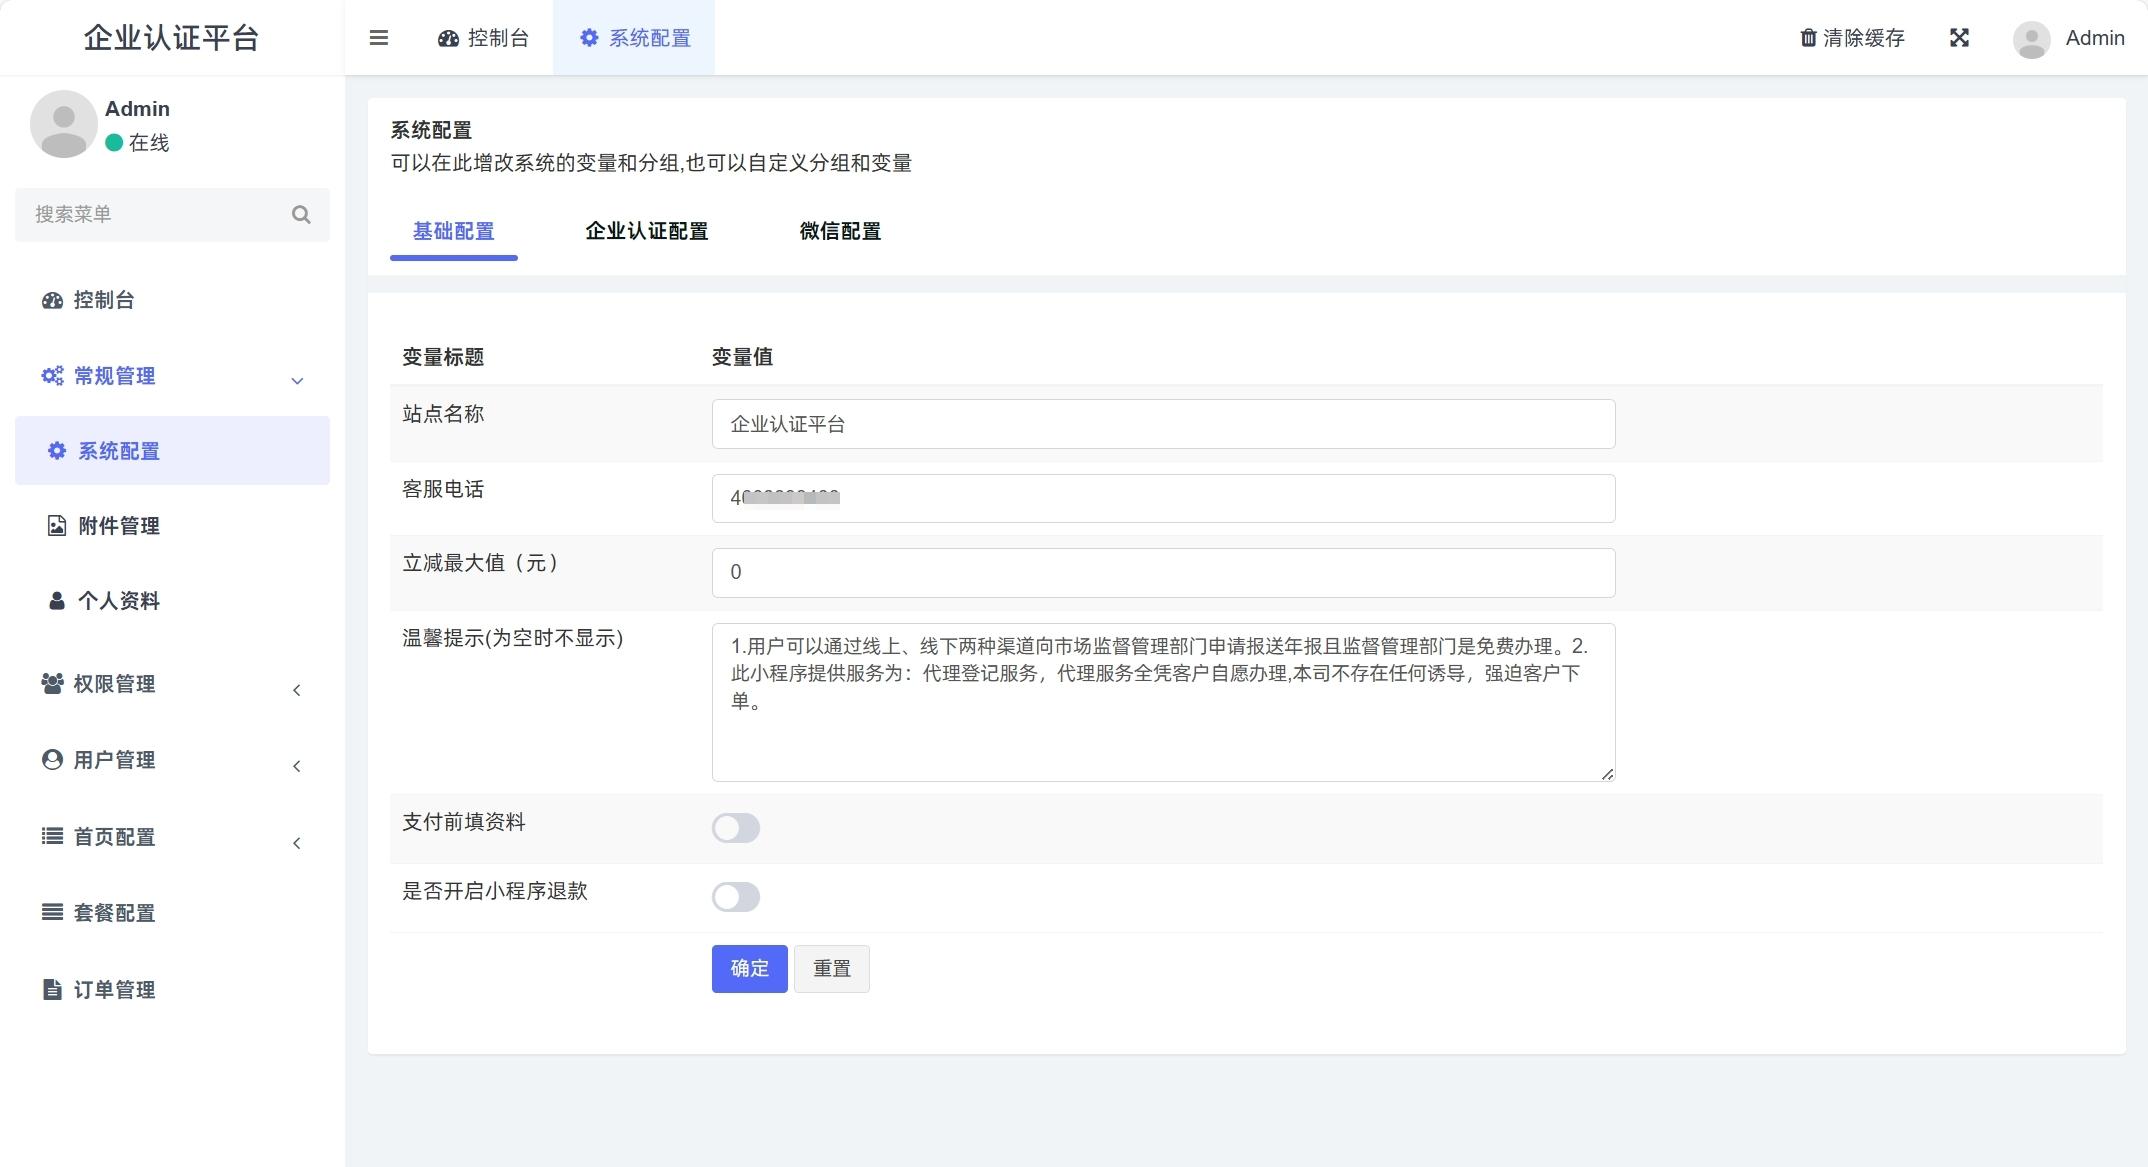Click the 重置 reset button
This screenshot has width=2148, height=1167.
pos(831,968)
